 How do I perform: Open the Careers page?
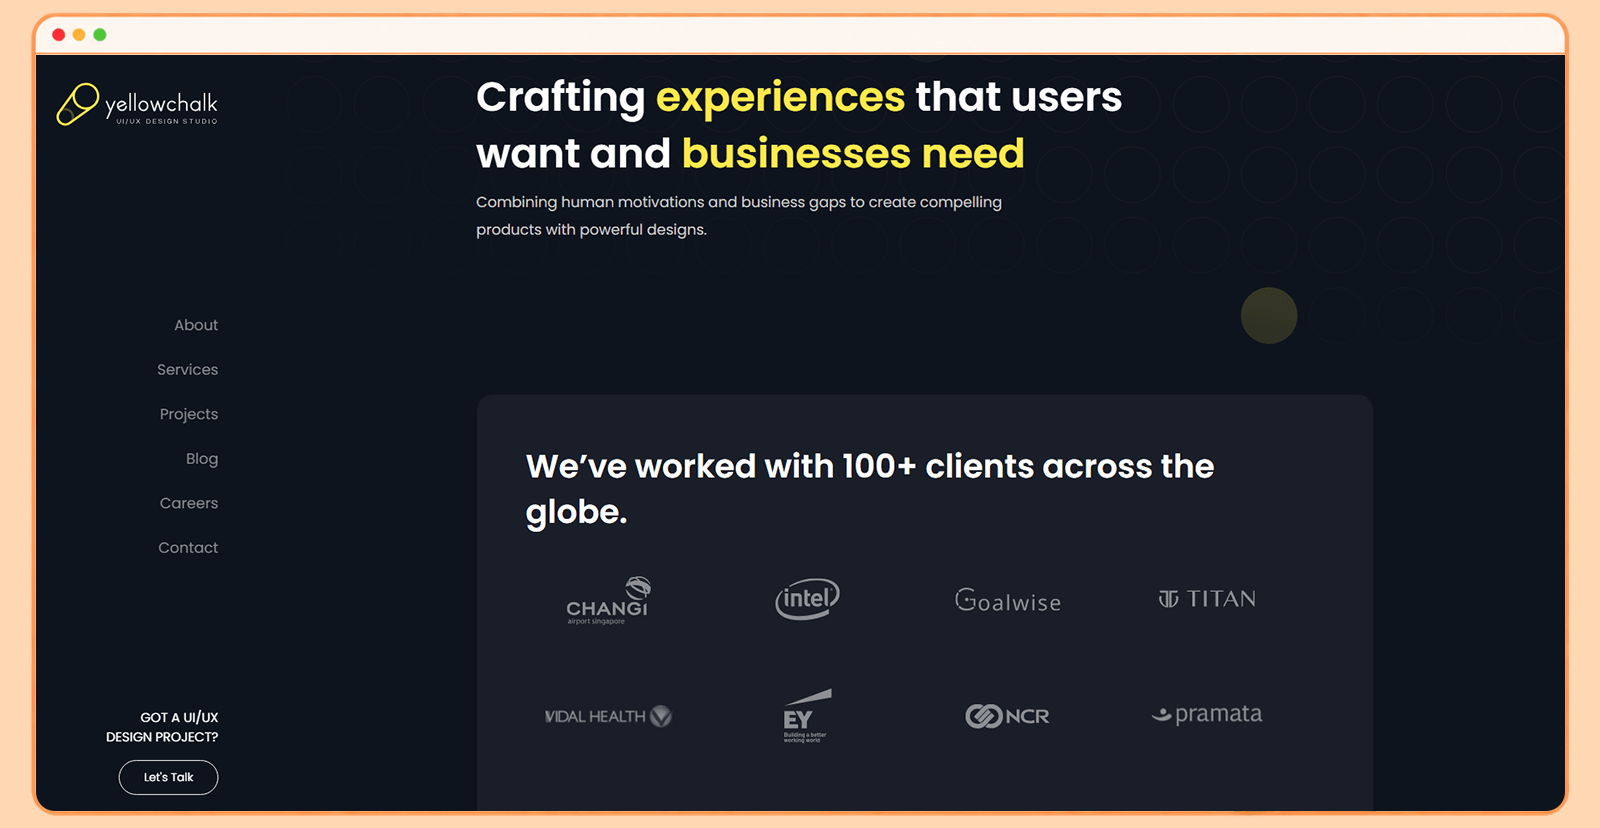[x=189, y=503]
